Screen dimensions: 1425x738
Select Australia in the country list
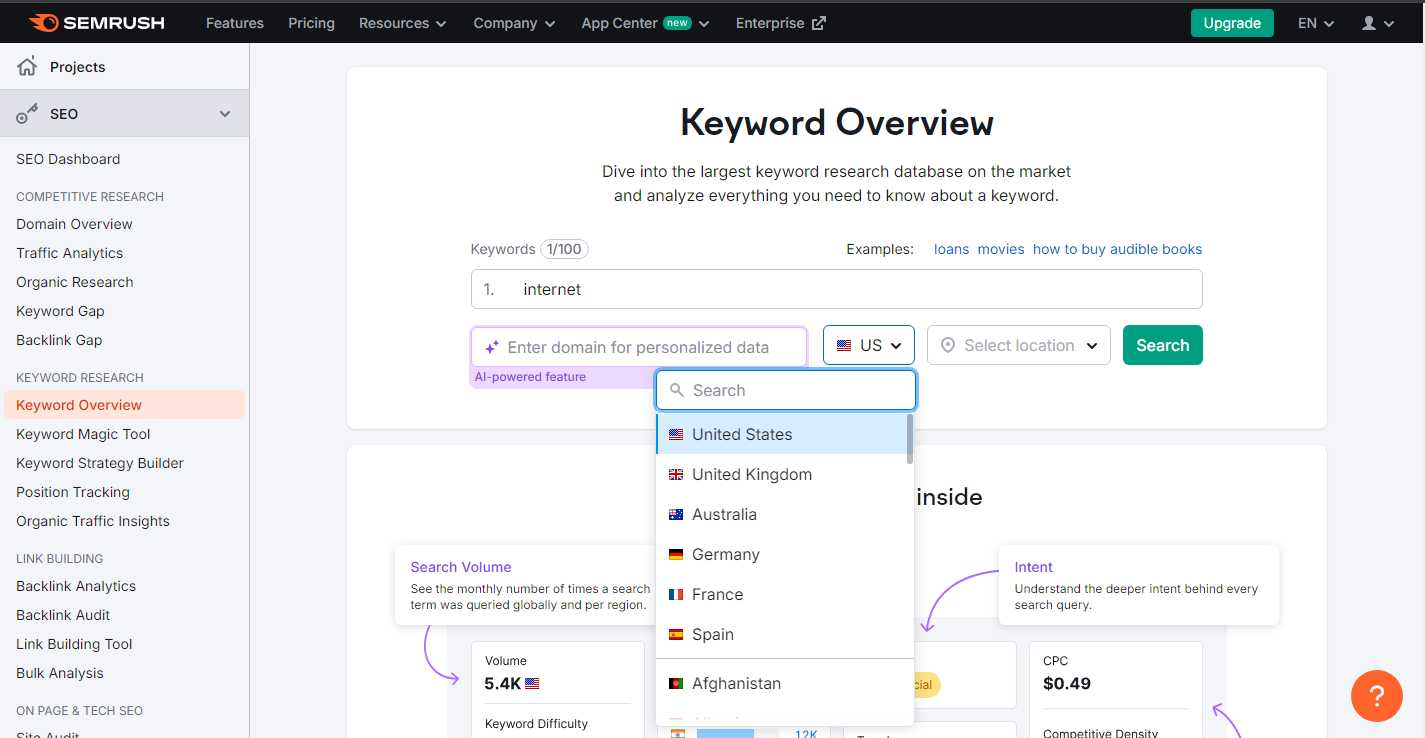click(781, 514)
